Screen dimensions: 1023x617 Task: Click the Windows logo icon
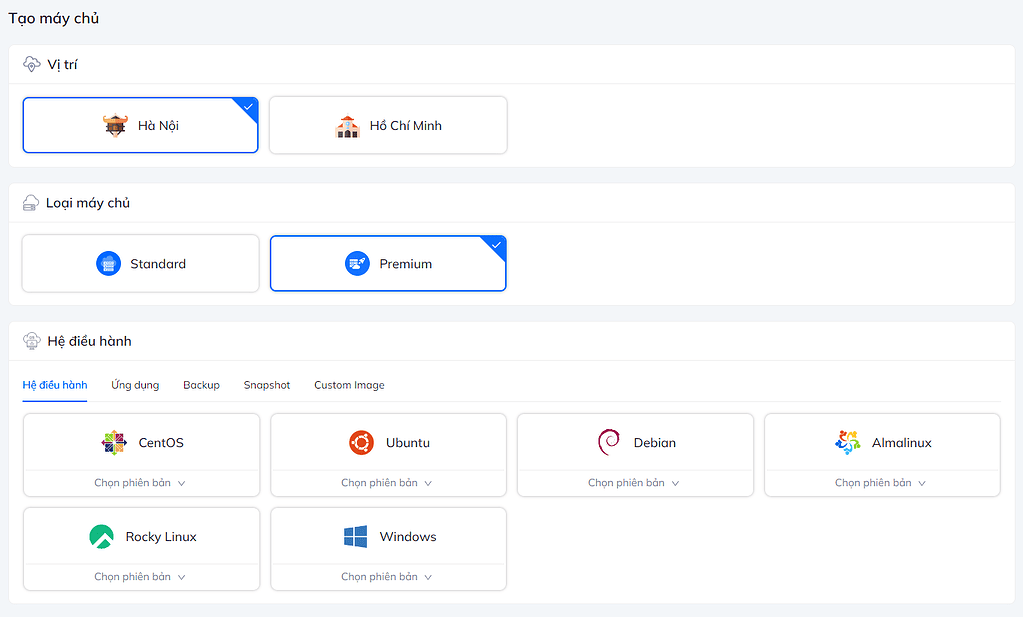353,536
